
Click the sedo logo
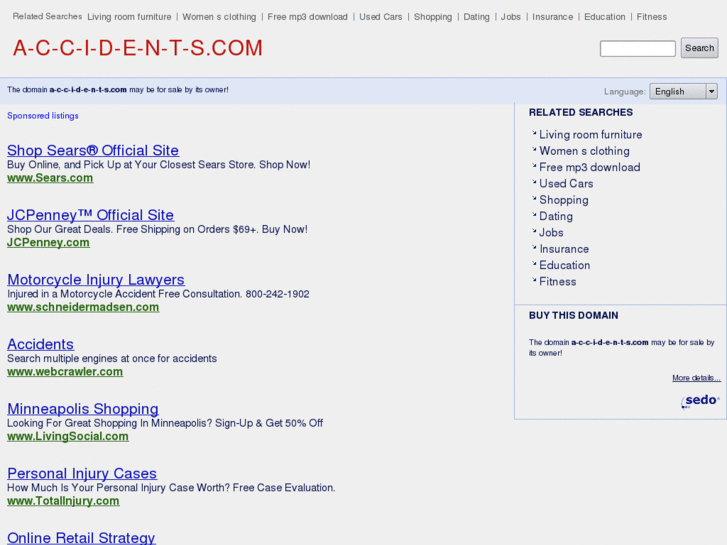[700, 401]
